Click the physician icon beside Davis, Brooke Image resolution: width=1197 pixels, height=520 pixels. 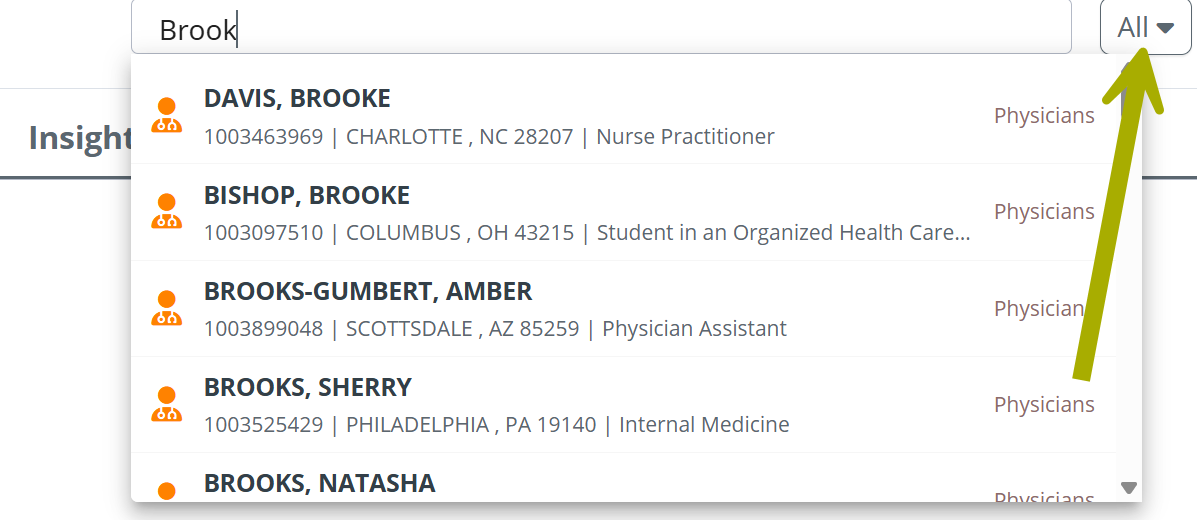[167, 116]
